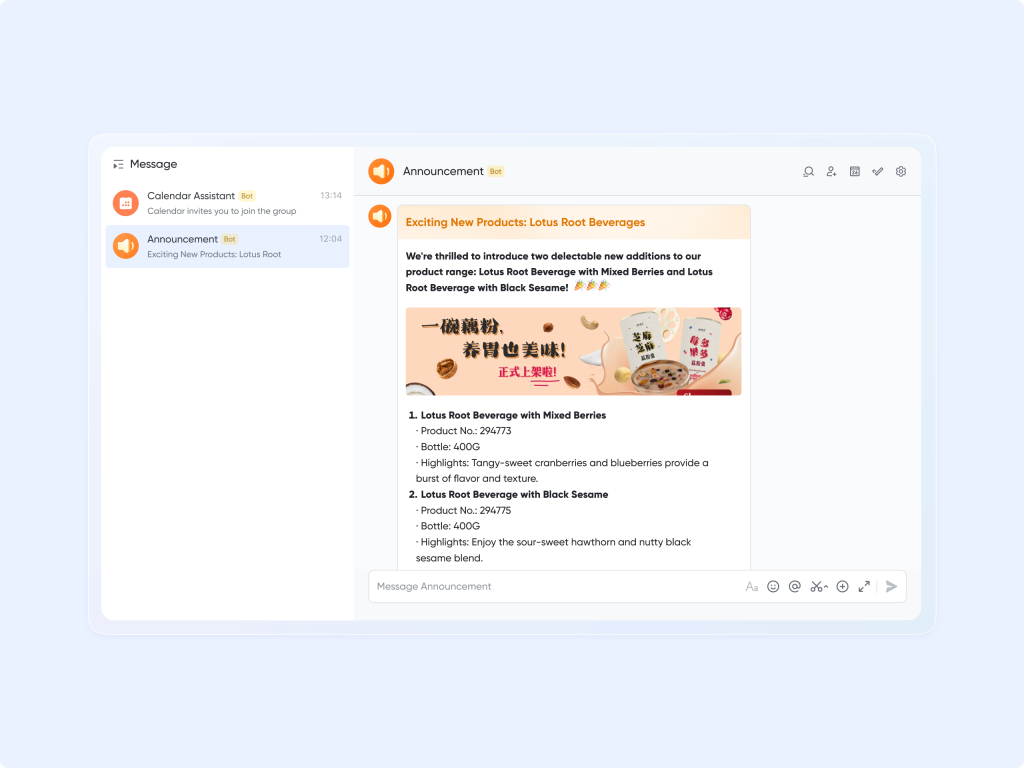Toggle the Aa text formatting icon
The width and height of the screenshot is (1024, 768).
(752, 586)
